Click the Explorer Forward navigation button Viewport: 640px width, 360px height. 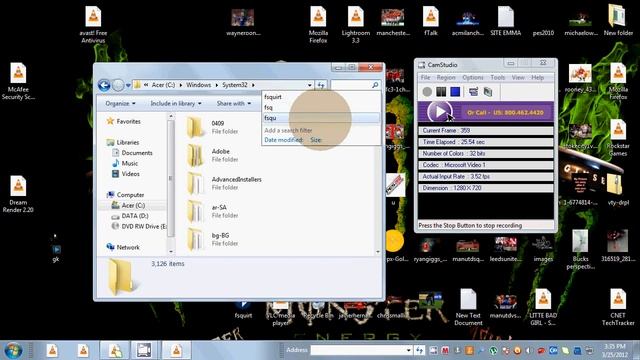tap(118, 85)
